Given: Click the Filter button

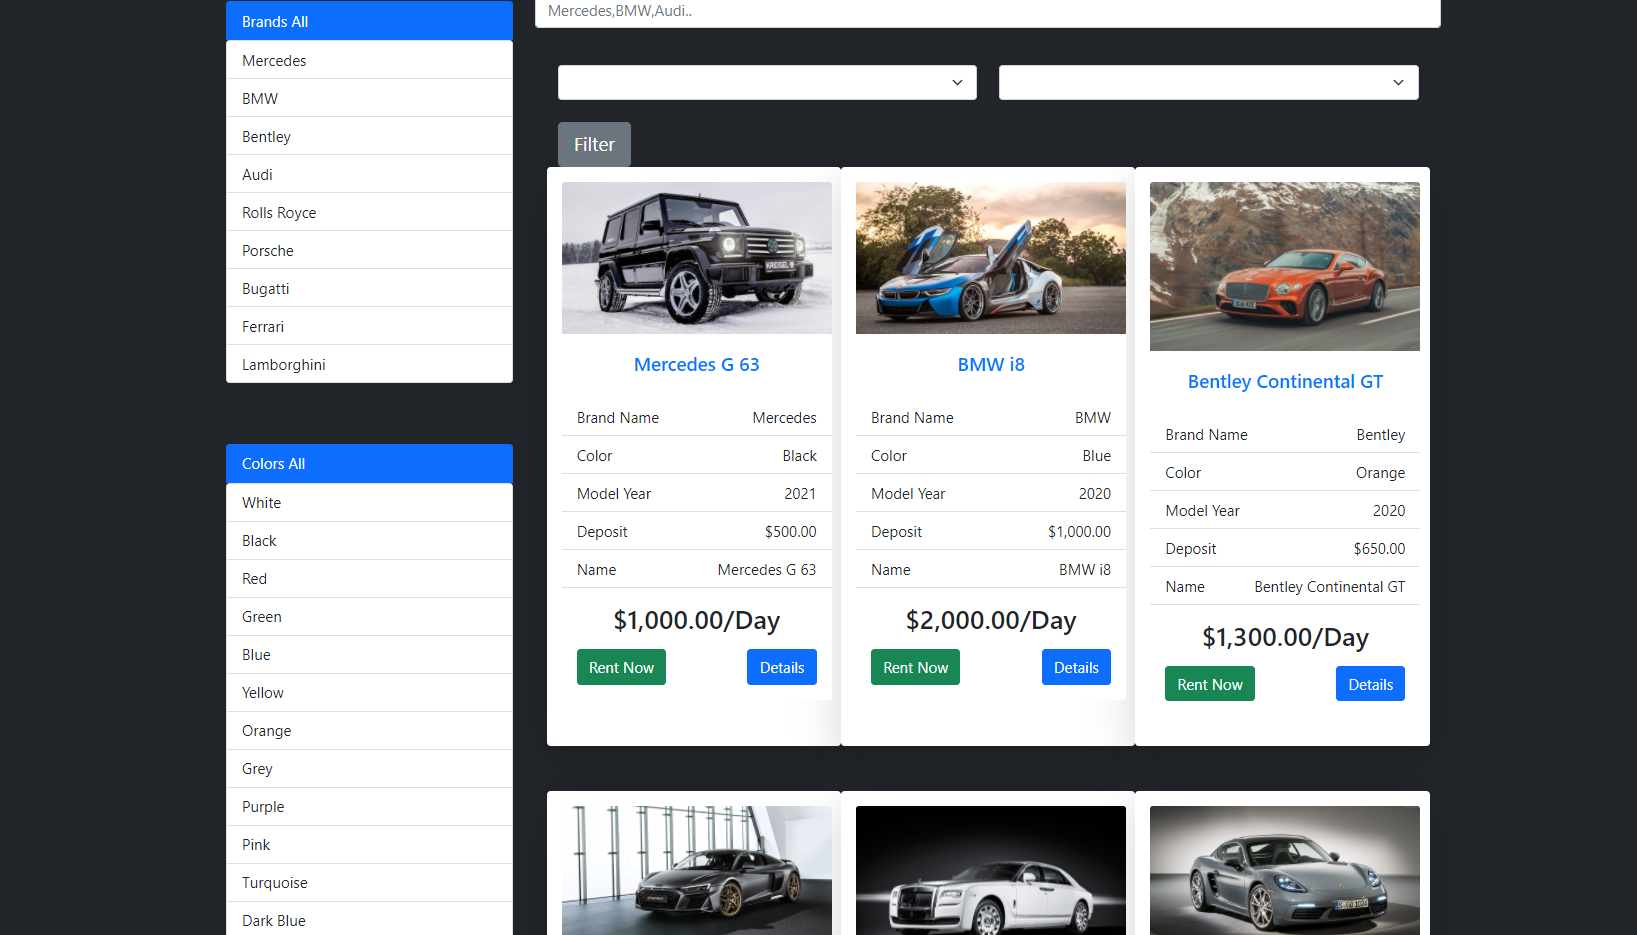Looking at the screenshot, I should point(593,144).
